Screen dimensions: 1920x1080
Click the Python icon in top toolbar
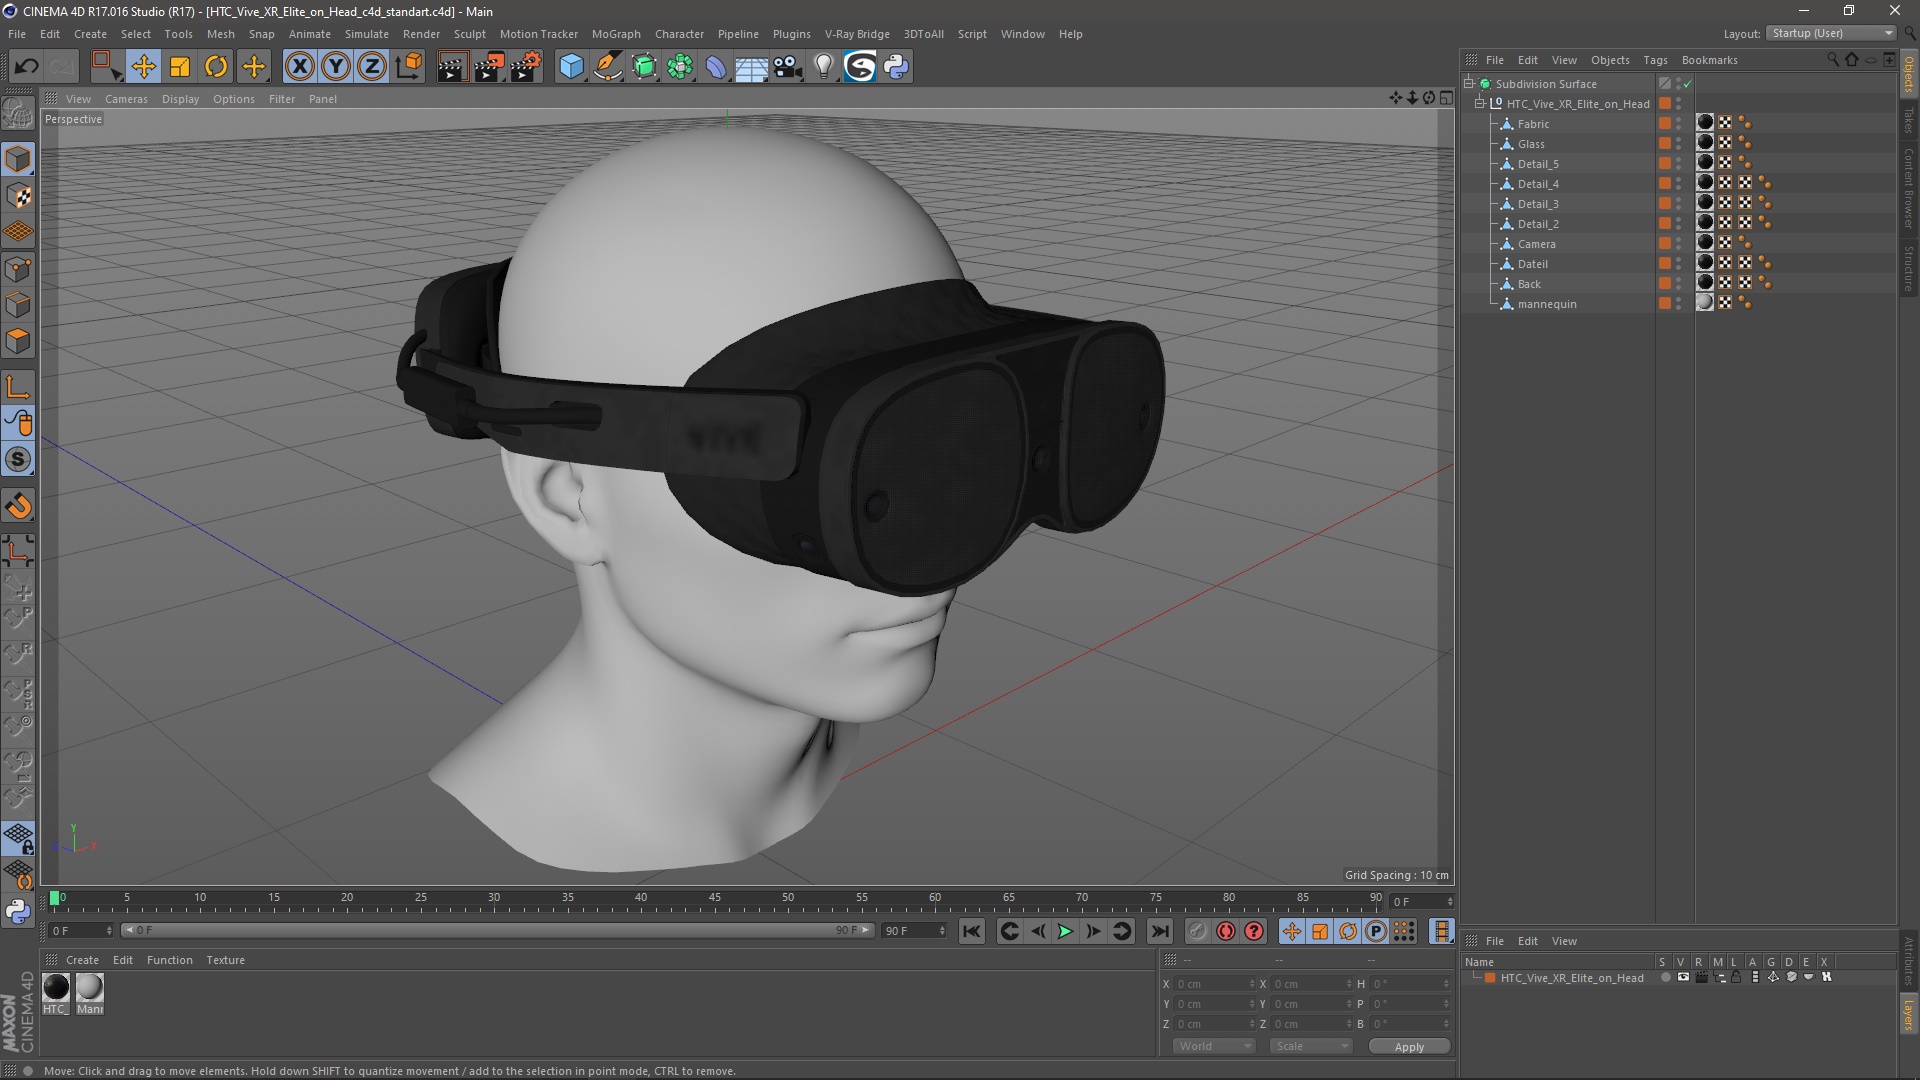[x=896, y=67]
